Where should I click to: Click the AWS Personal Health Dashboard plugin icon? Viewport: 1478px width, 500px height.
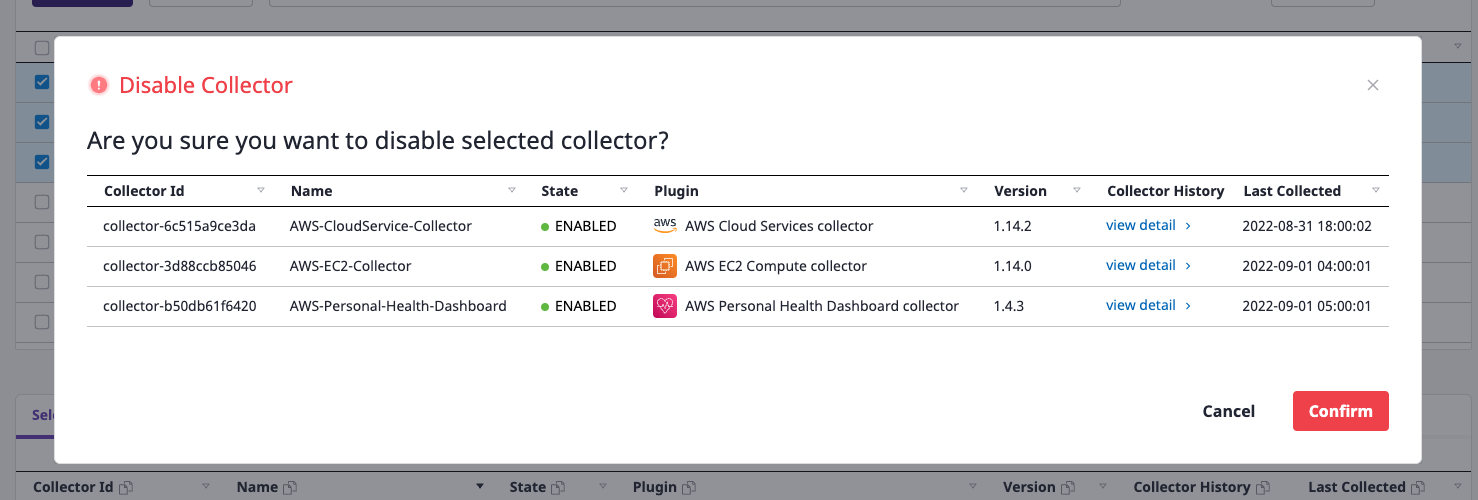pyautogui.click(x=665, y=306)
